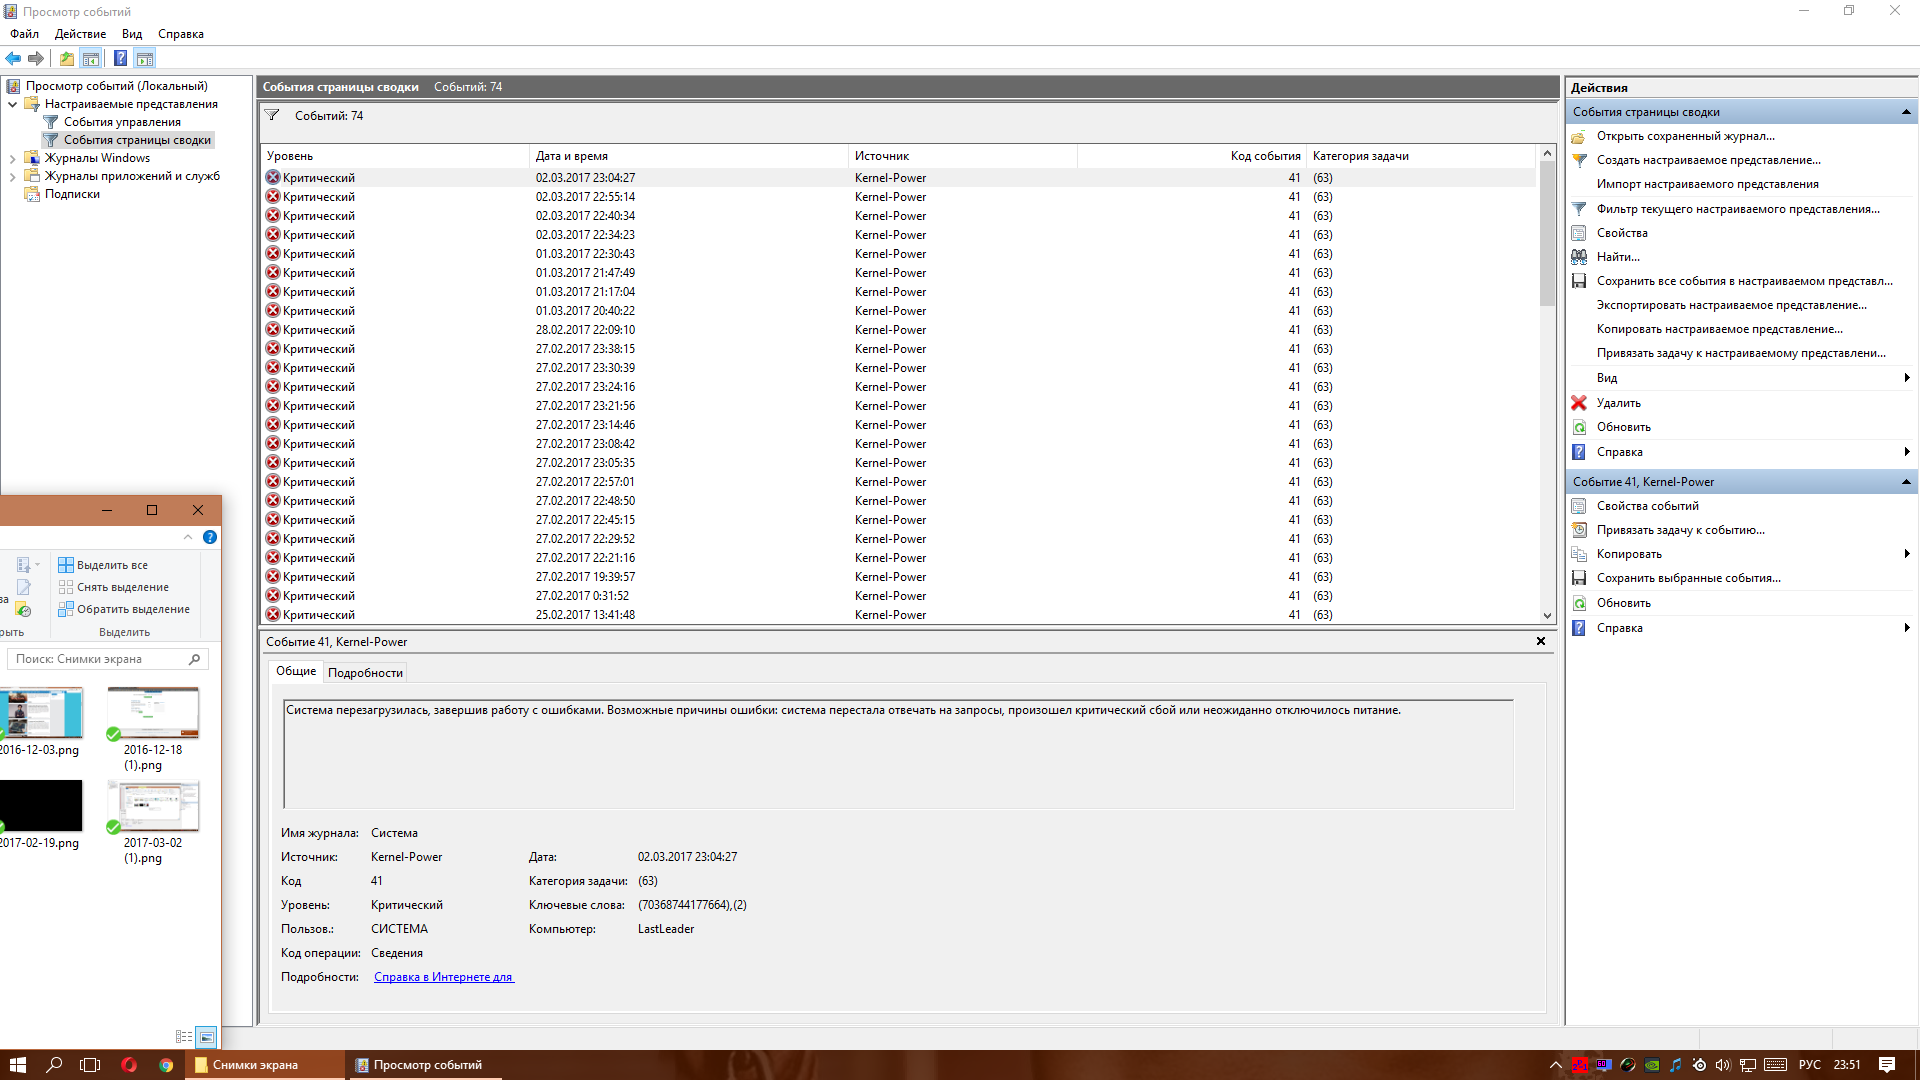Switch to the Подробности tab
Screen dimensions: 1920x1080
pos(365,673)
